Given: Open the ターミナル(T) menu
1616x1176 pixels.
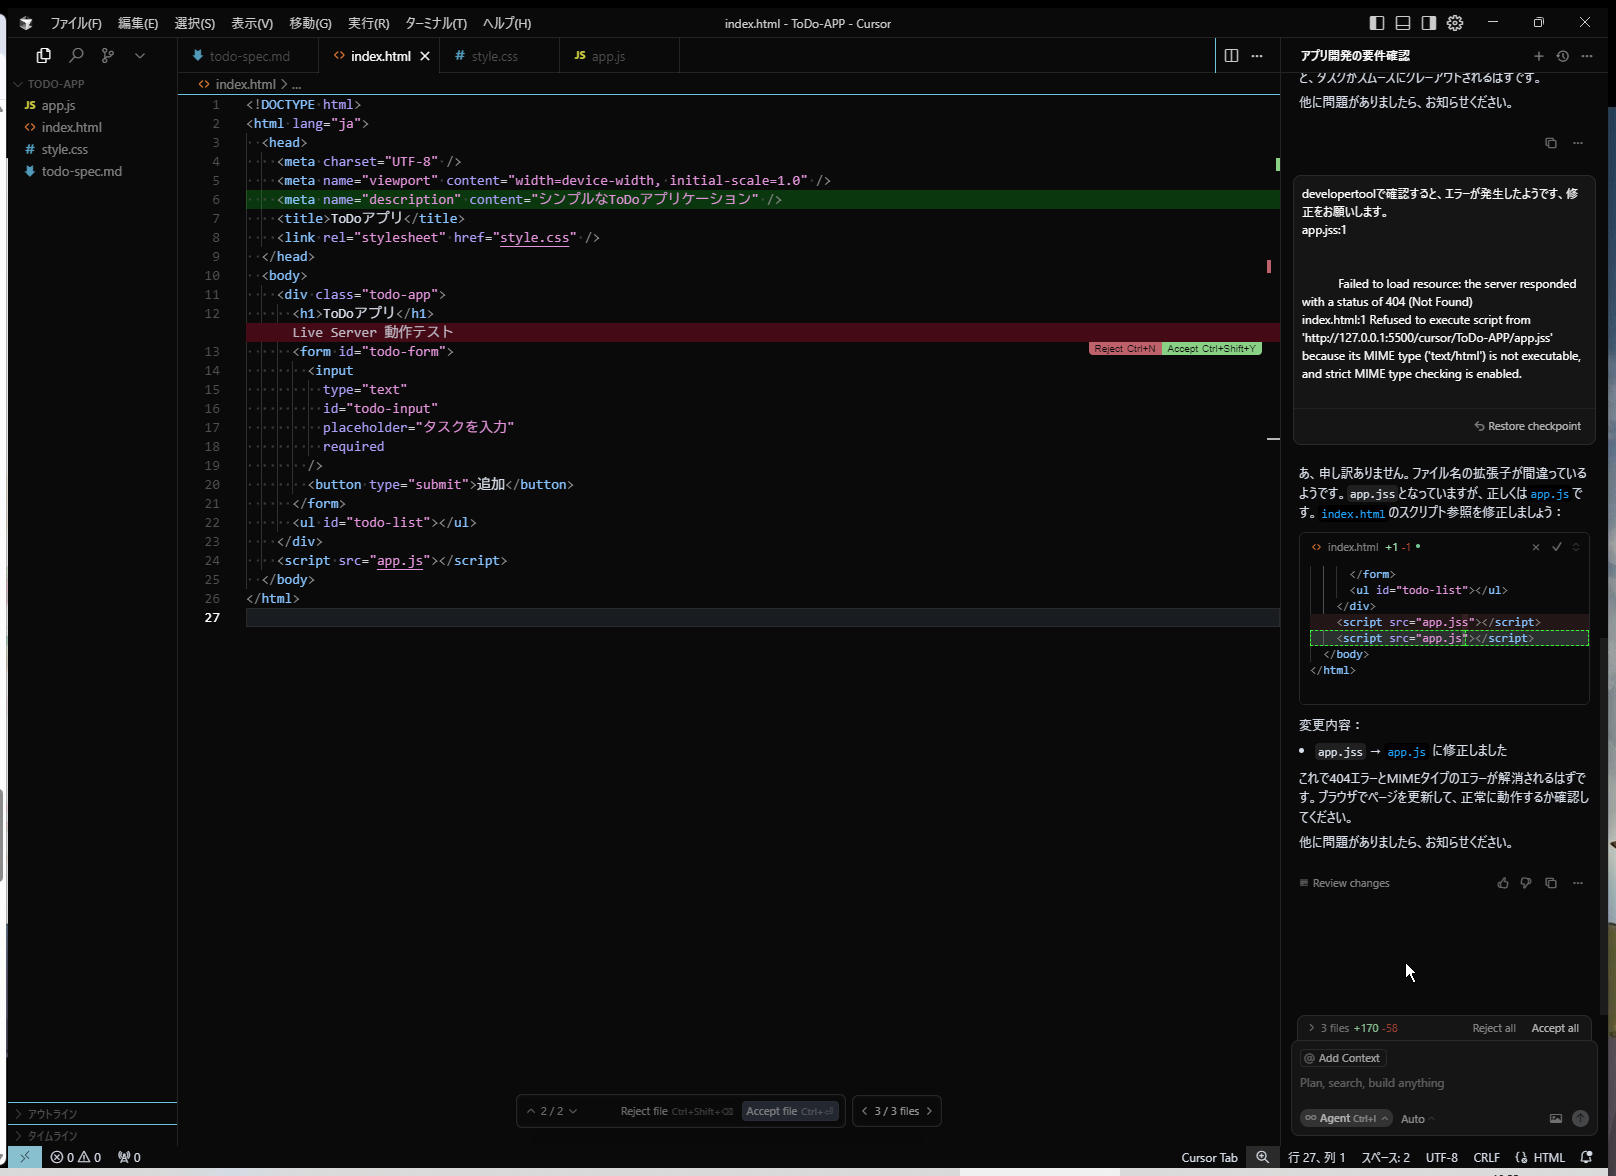Looking at the screenshot, I should (x=435, y=23).
